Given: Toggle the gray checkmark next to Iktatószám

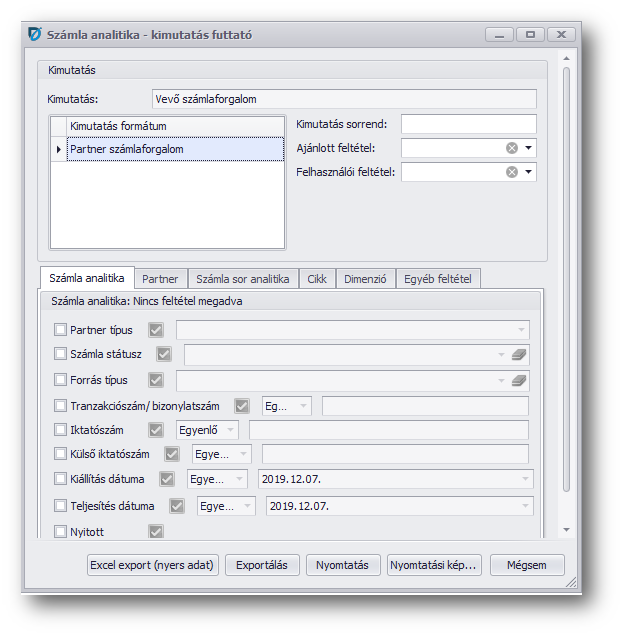Looking at the screenshot, I should (x=156, y=430).
